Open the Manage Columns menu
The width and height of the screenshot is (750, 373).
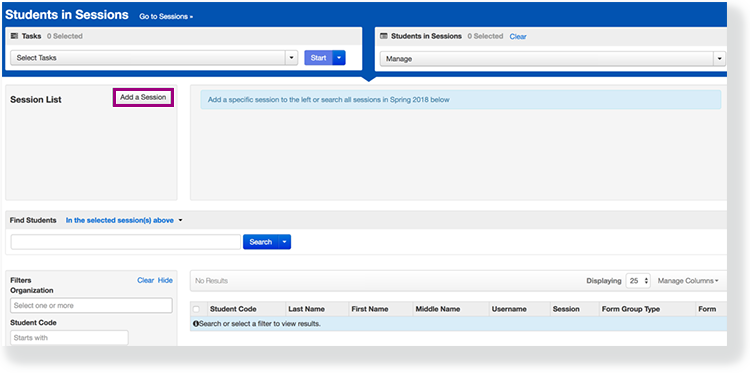(x=688, y=281)
